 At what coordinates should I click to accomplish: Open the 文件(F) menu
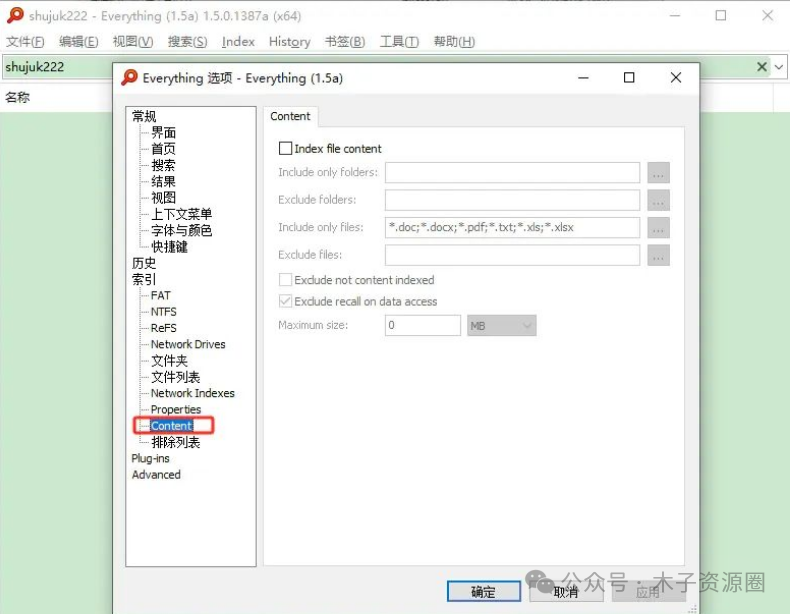pyautogui.click(x=25, y=41)
